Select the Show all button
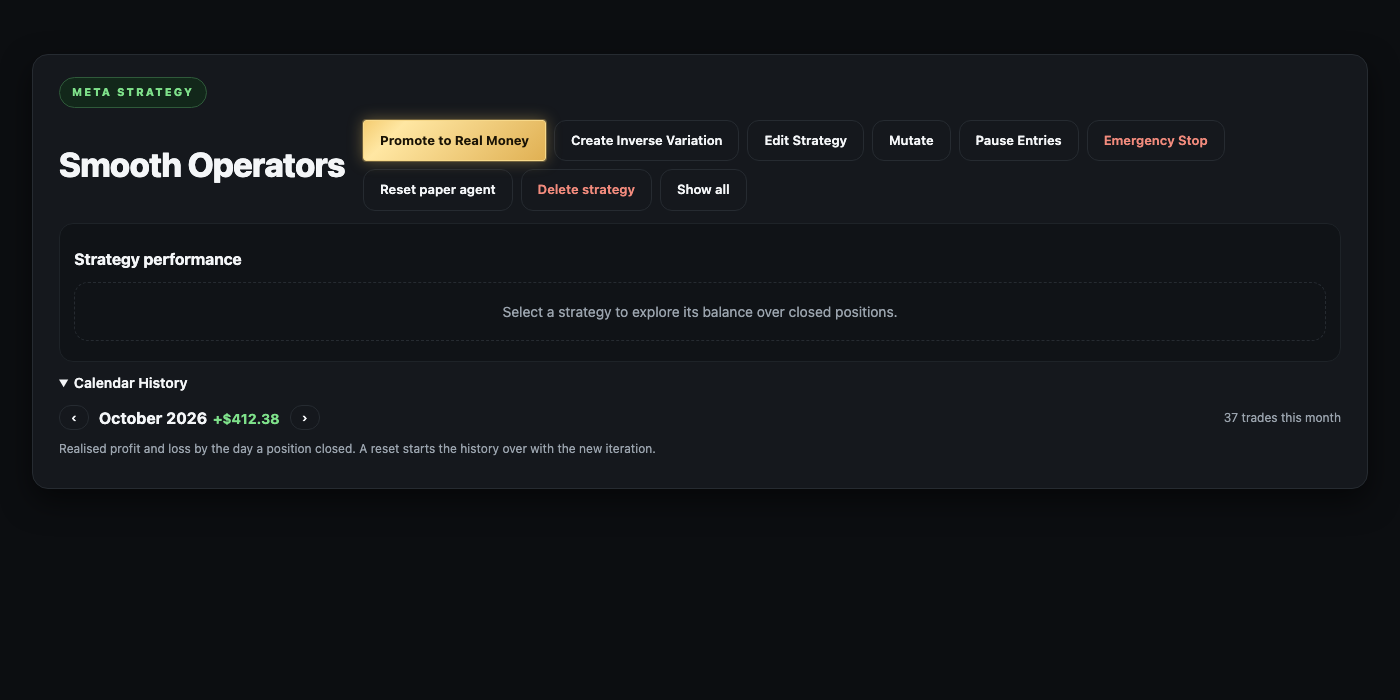The image size is (1400, 700). (703, 190)
